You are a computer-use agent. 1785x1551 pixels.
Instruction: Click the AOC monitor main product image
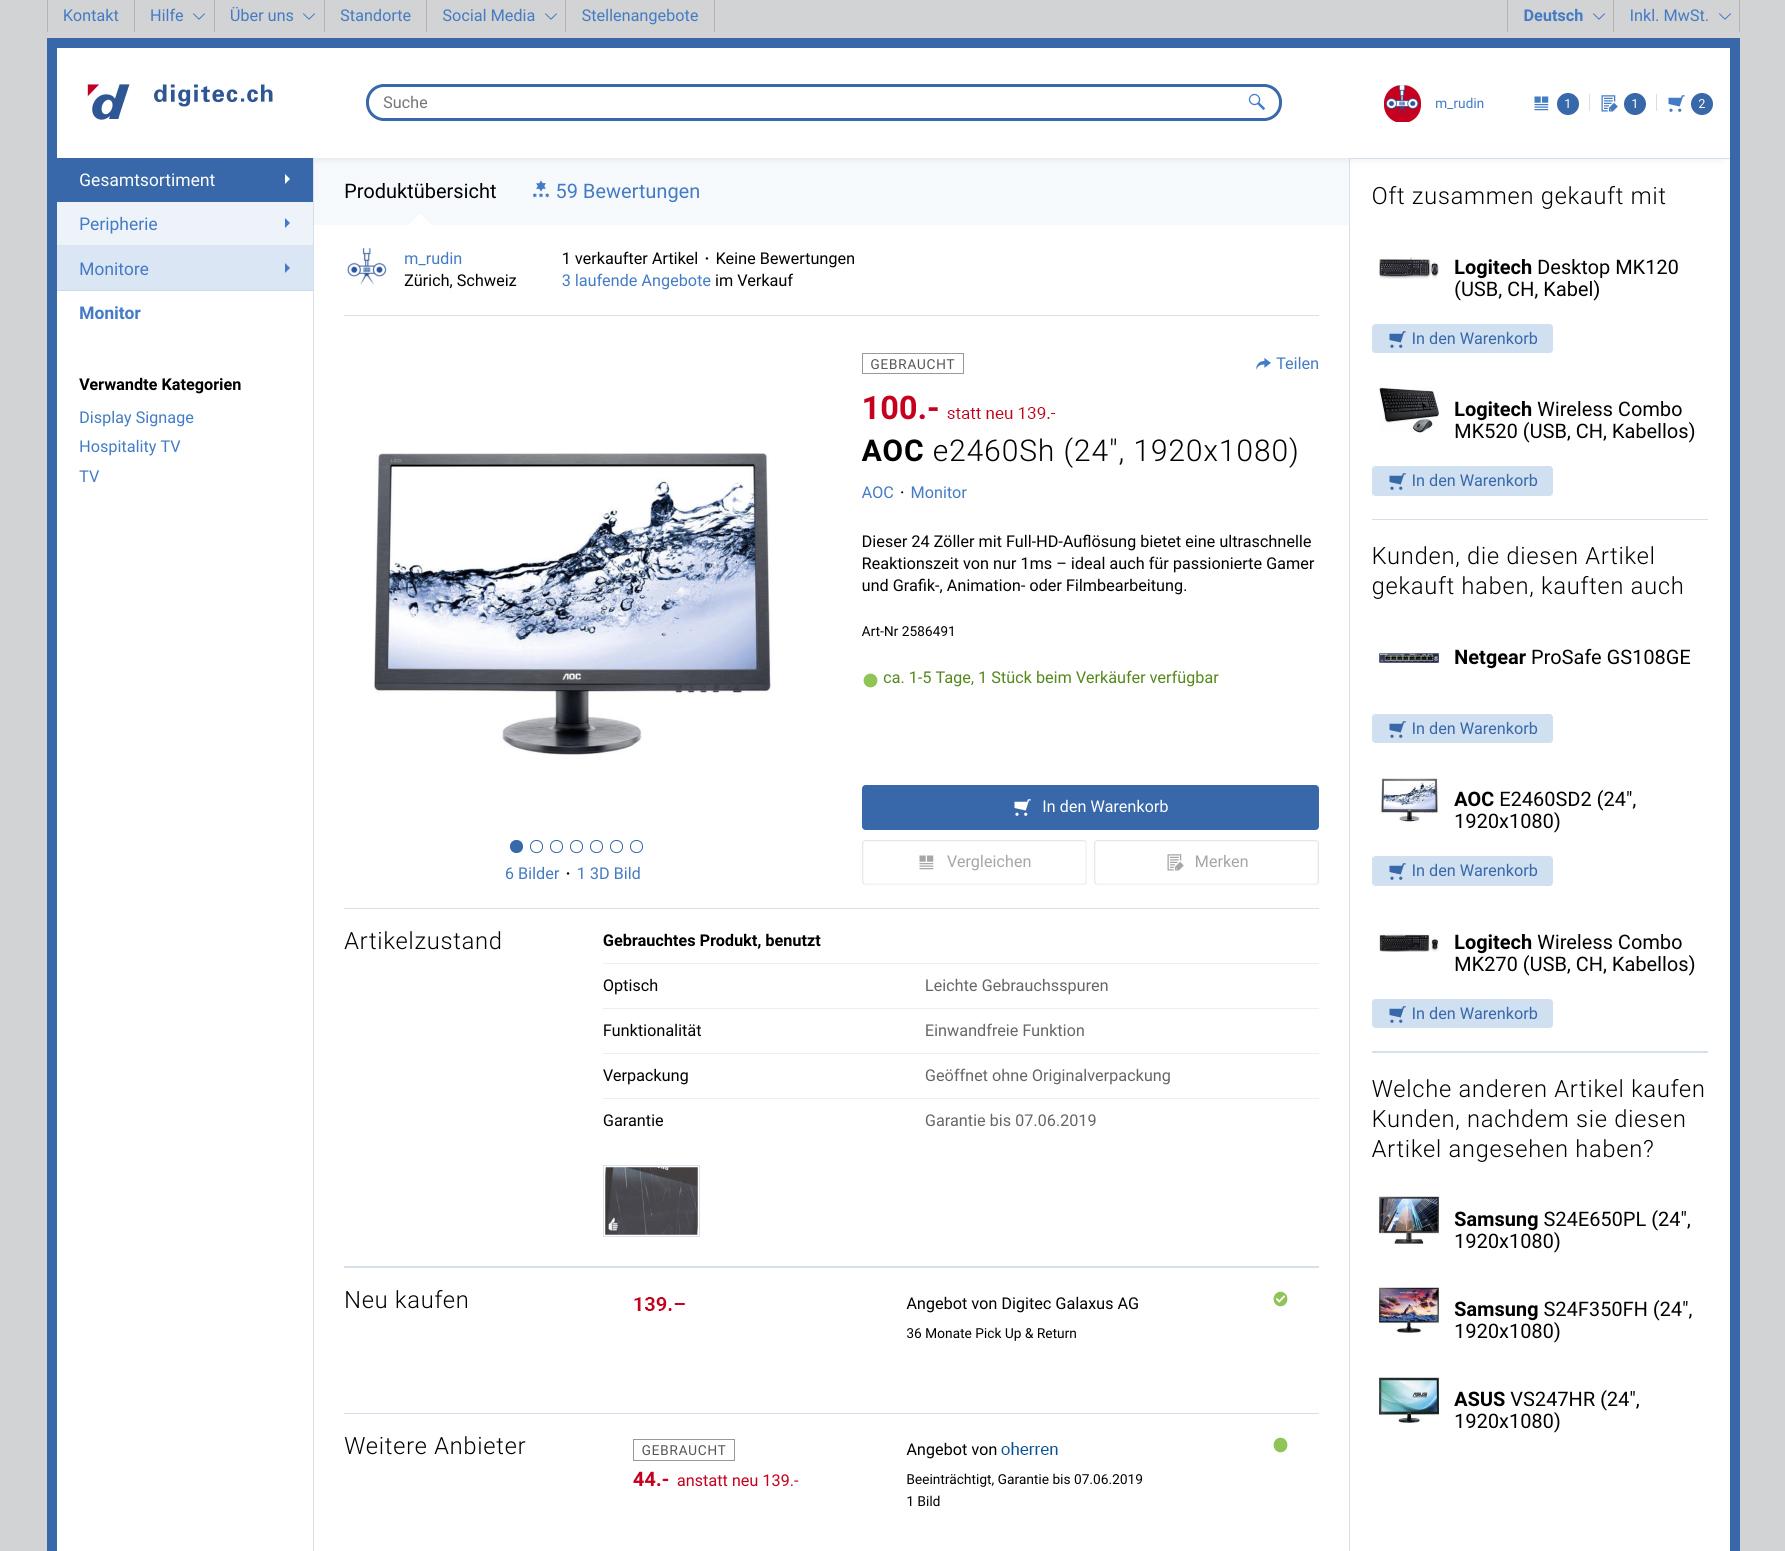(x=572, y=603)
